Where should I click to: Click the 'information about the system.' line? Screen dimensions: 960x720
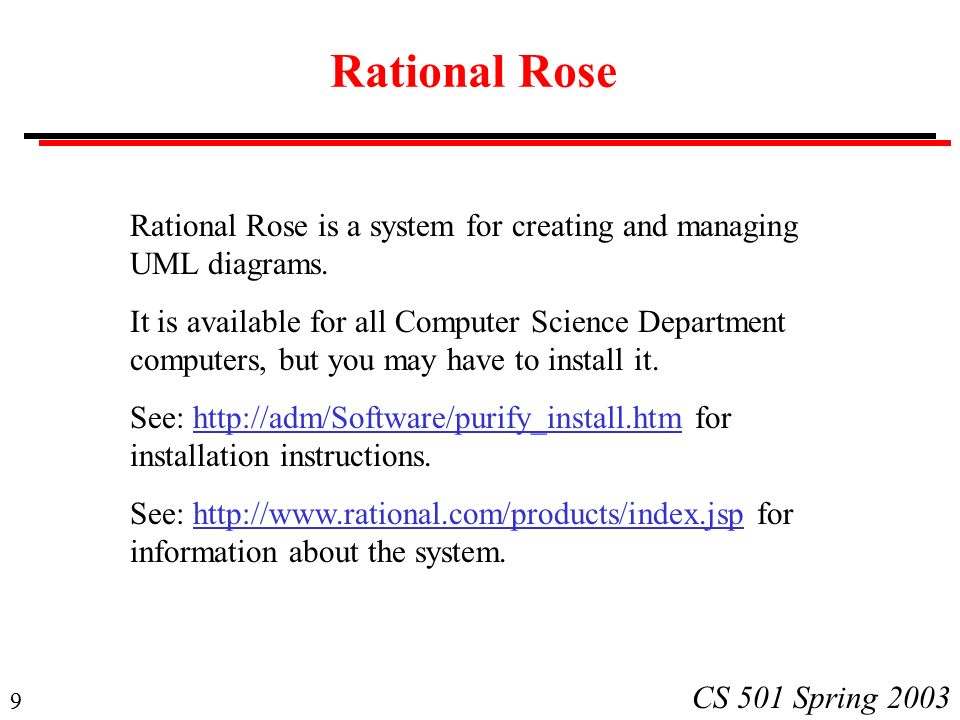[318, 553]
